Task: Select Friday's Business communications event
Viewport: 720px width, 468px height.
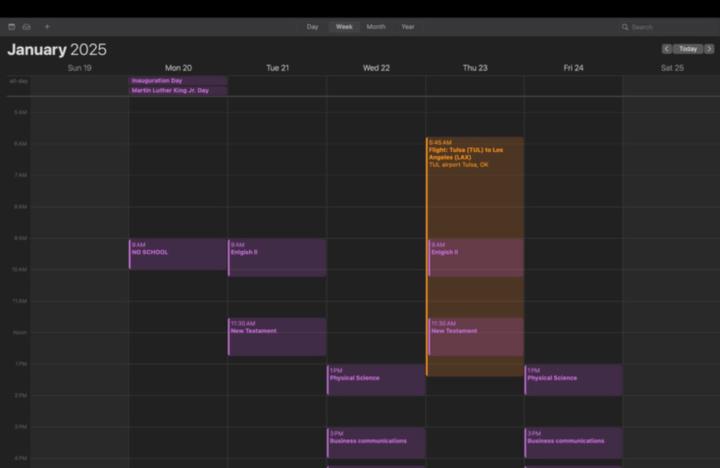Action: 574,443
